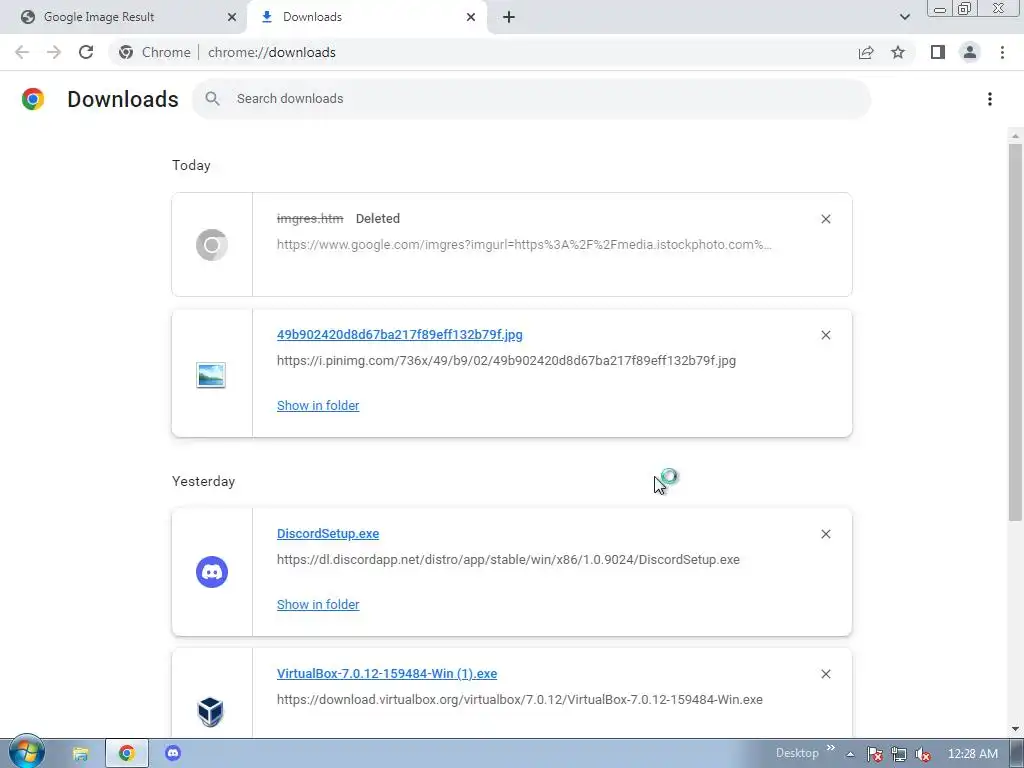Go back using the browser back arrow
Viewport: 1024px width, 768px height.
point(22,52)
